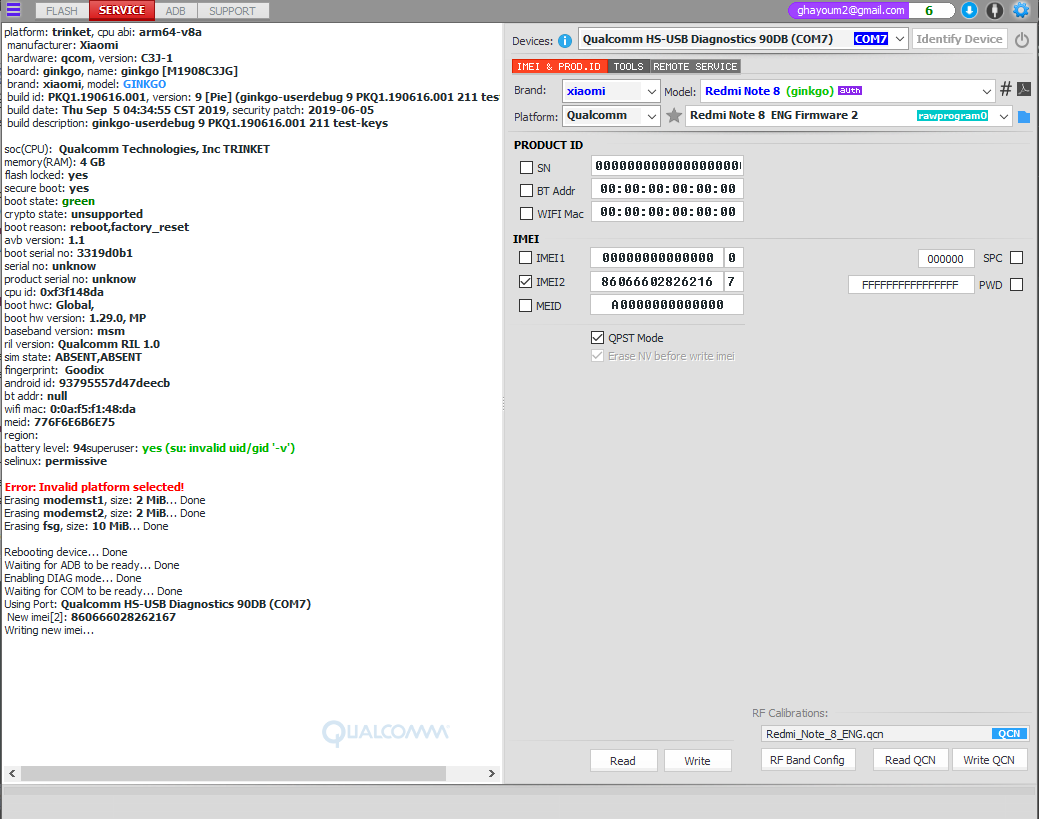Viewport: 1039px width, 819px height.
Task: Open the ADB tab
Action: [176, 11]
